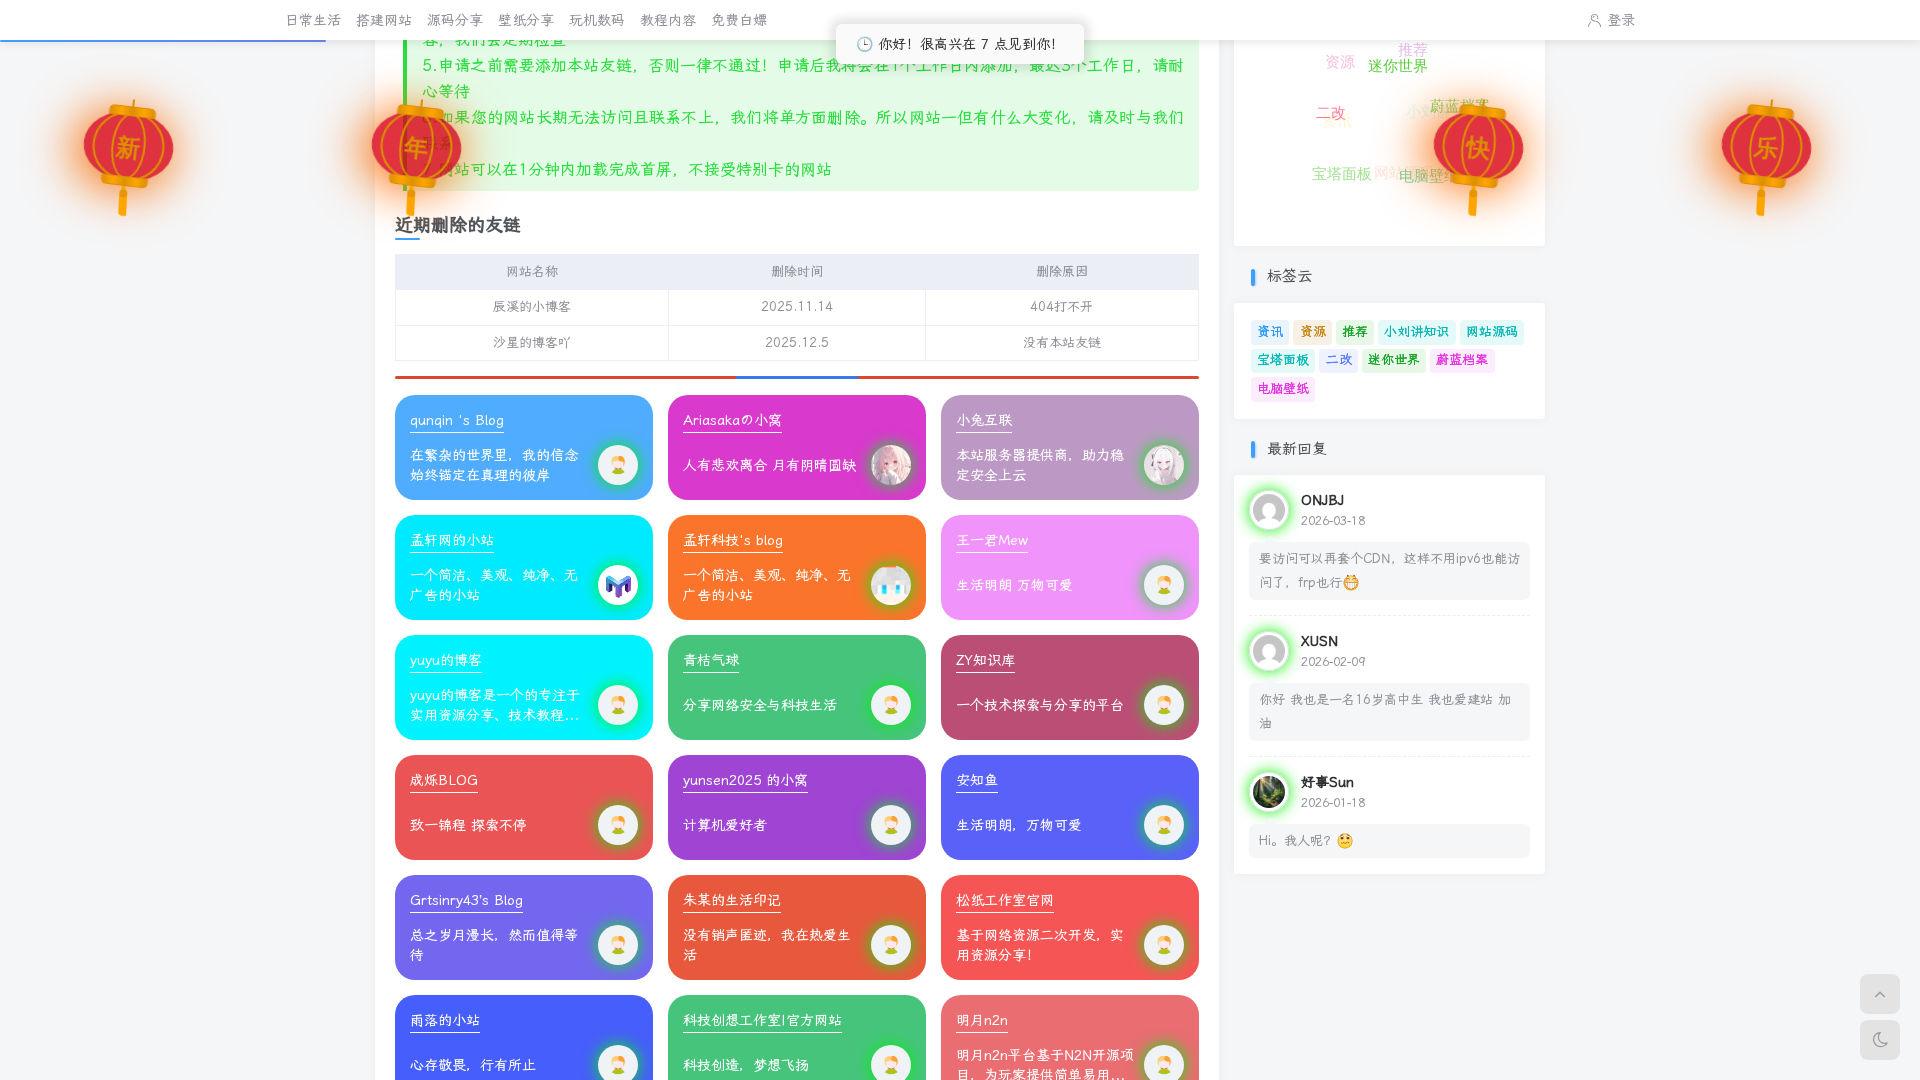Select the 小刘讲知识 tag
The image size is (1920, 1080).
click(x=1416, y=332)
